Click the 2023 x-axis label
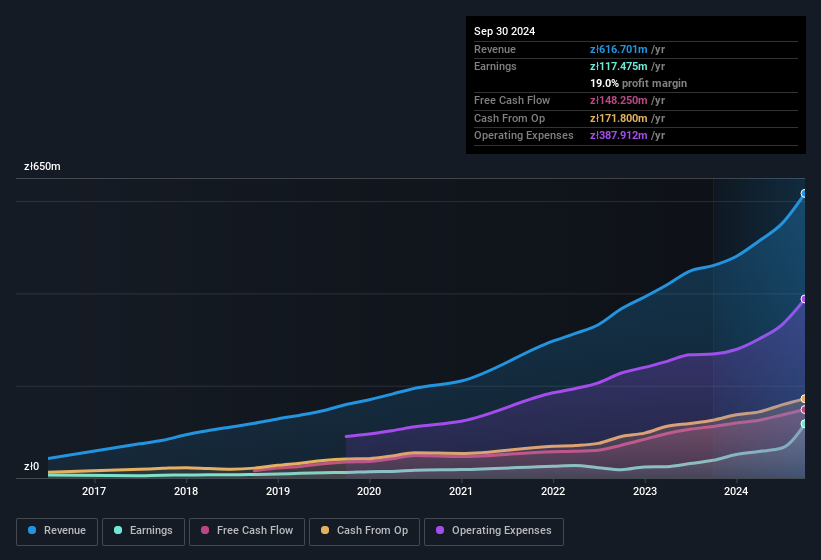The image size is (821, 560). point(645,491)
